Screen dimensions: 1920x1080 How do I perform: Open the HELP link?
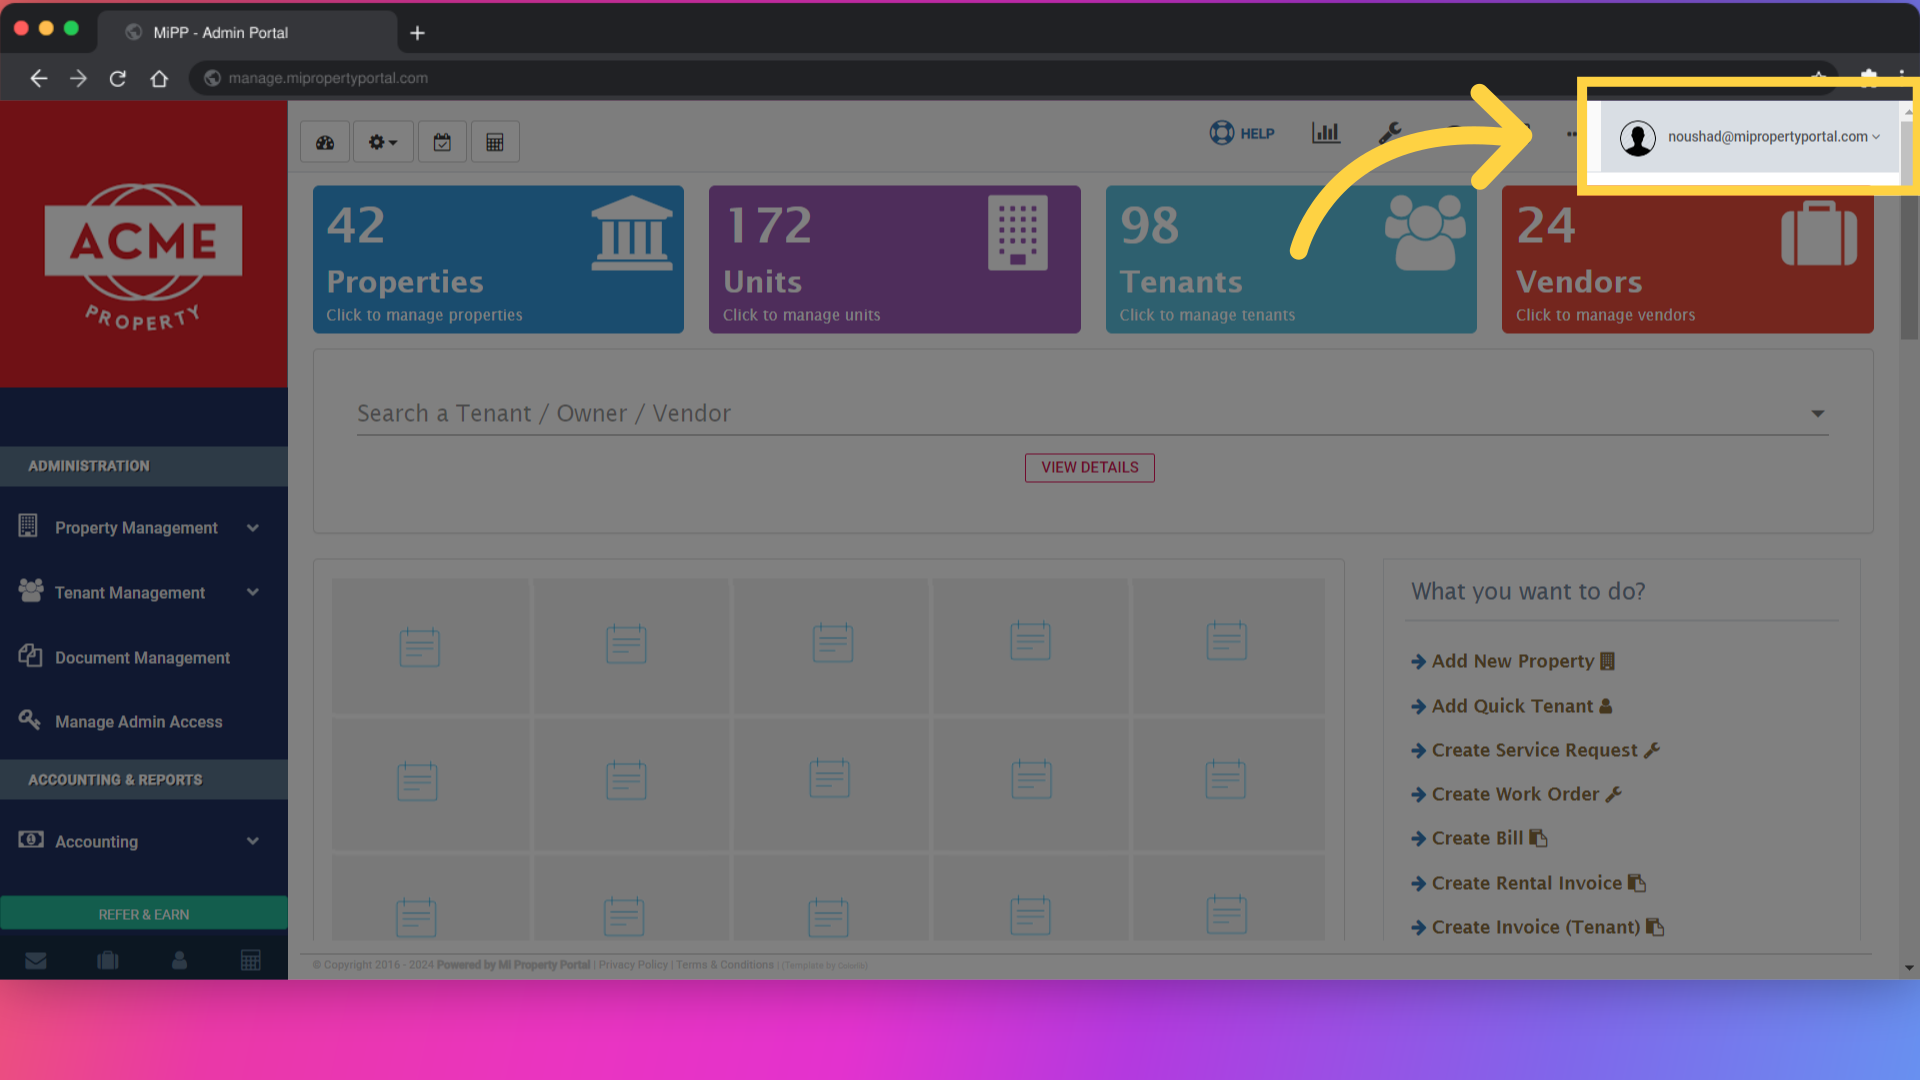[1241, 133]
